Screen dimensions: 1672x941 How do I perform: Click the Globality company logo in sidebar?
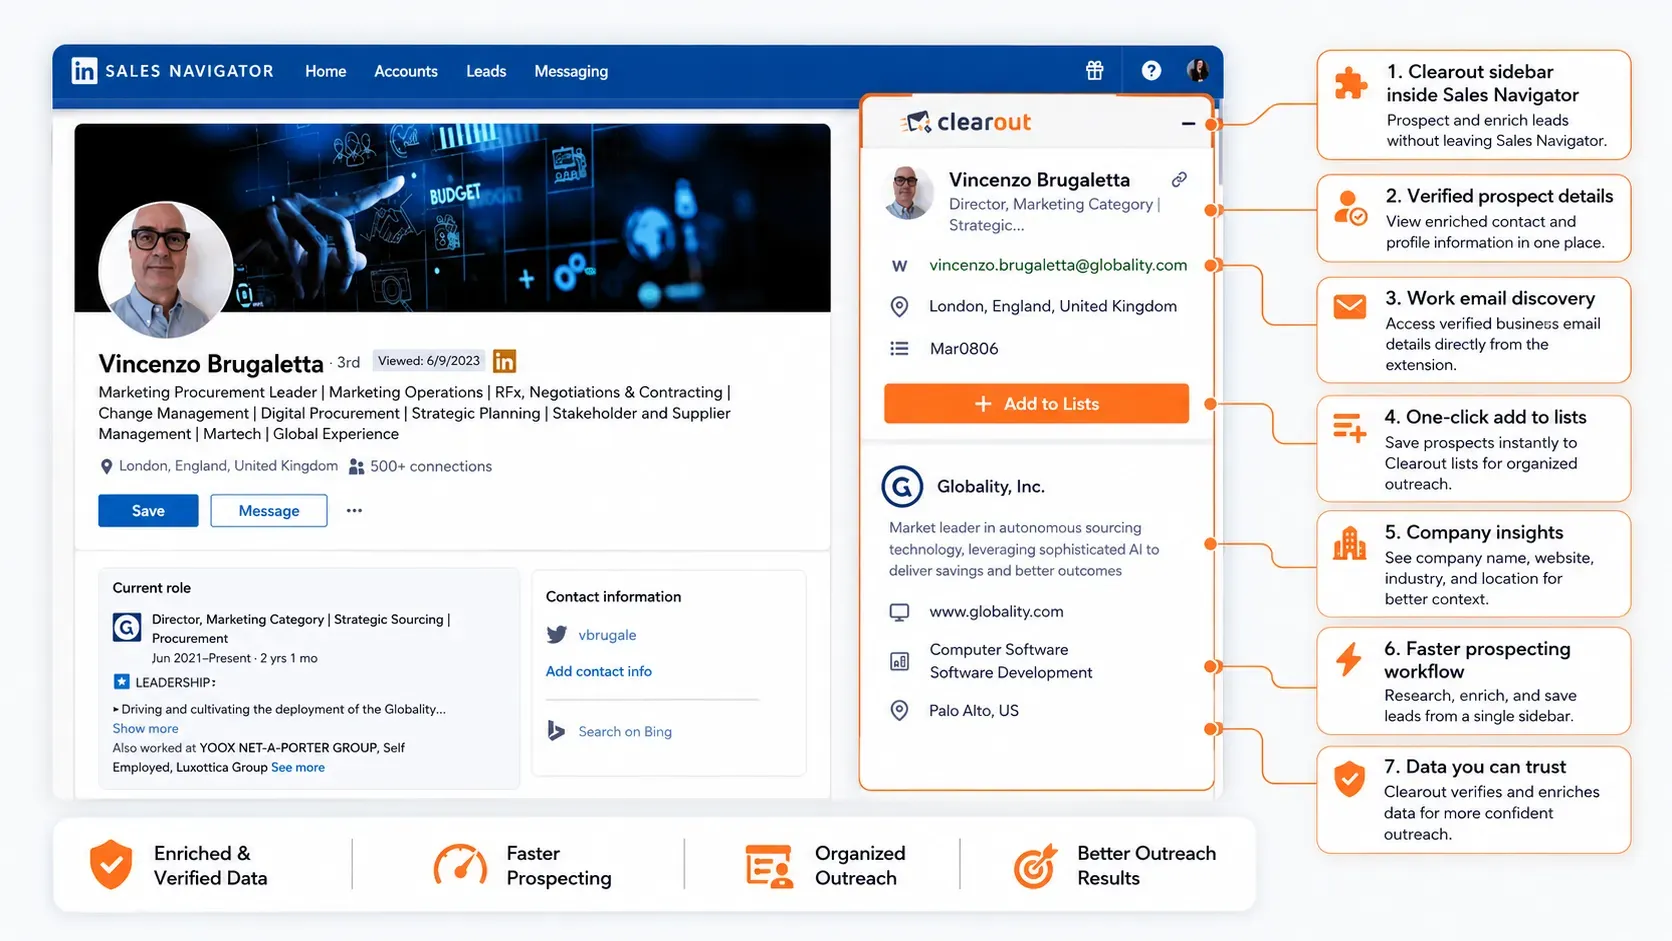click(x=902, y=487)
